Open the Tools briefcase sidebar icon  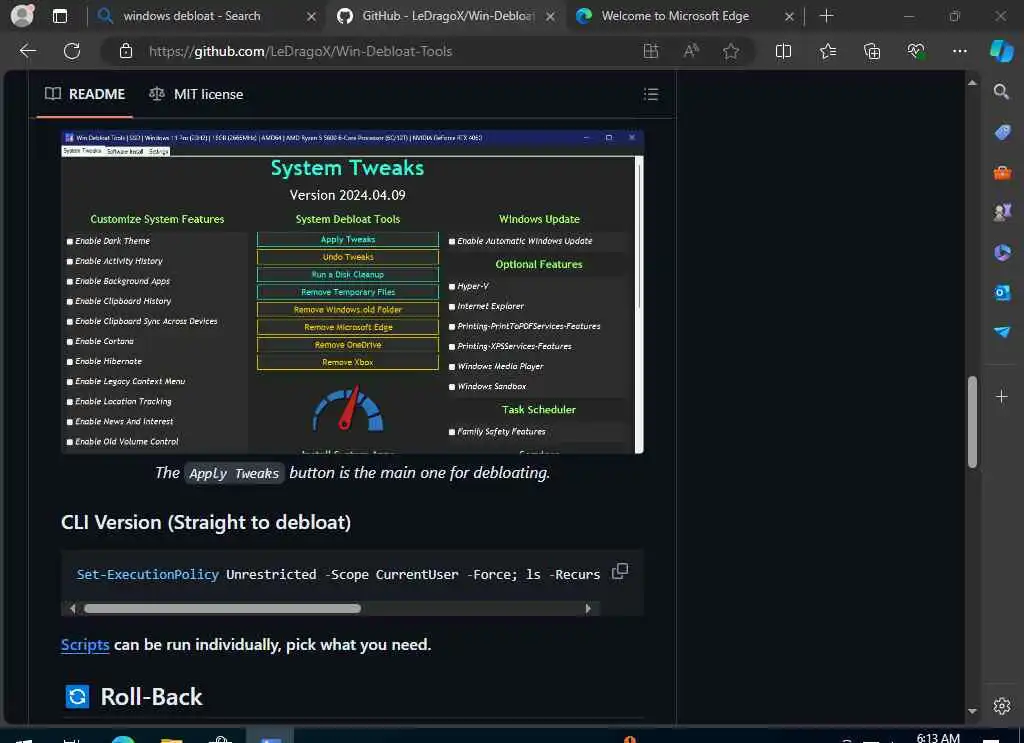tap(1002, 172)
